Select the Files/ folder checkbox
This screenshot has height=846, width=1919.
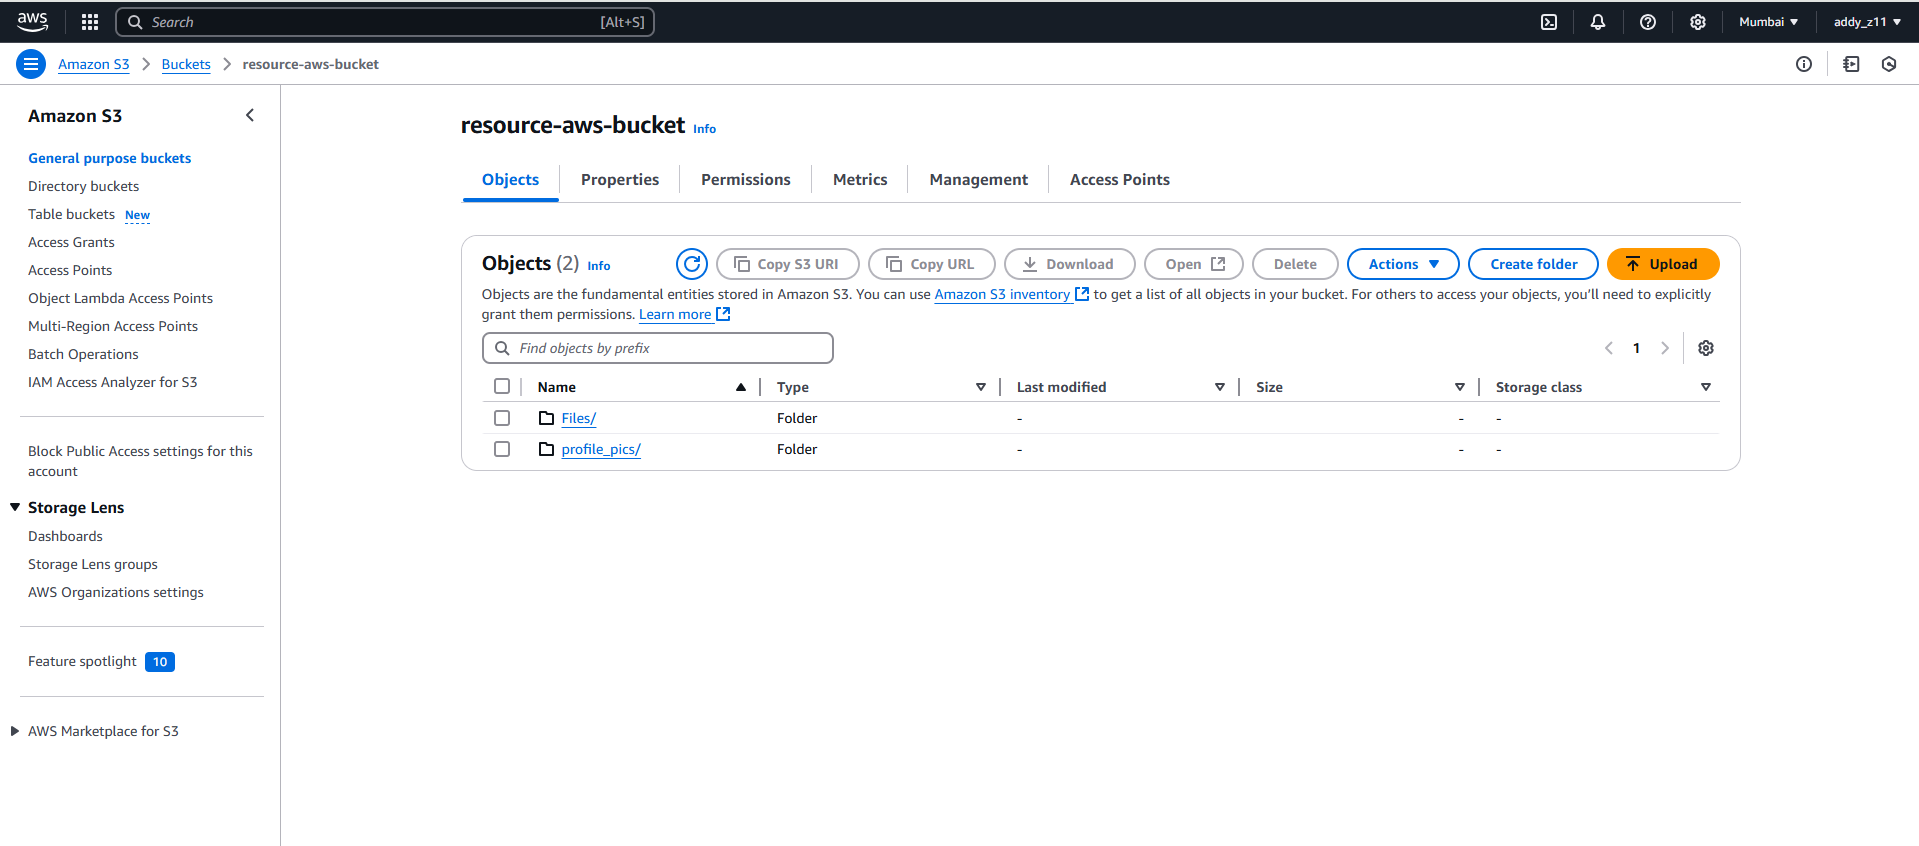pos(502,418)
